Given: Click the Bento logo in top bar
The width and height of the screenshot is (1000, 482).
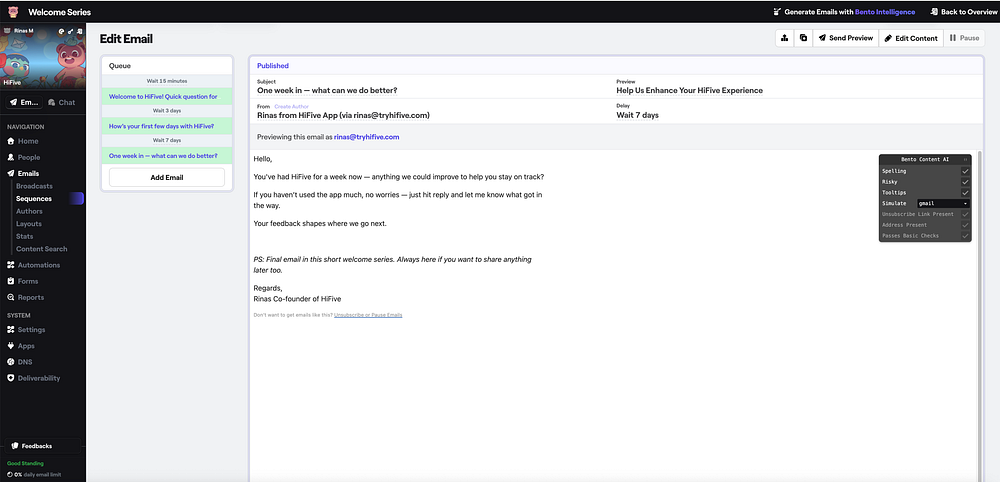Looking at the screenshot, I should pos(12,11).
